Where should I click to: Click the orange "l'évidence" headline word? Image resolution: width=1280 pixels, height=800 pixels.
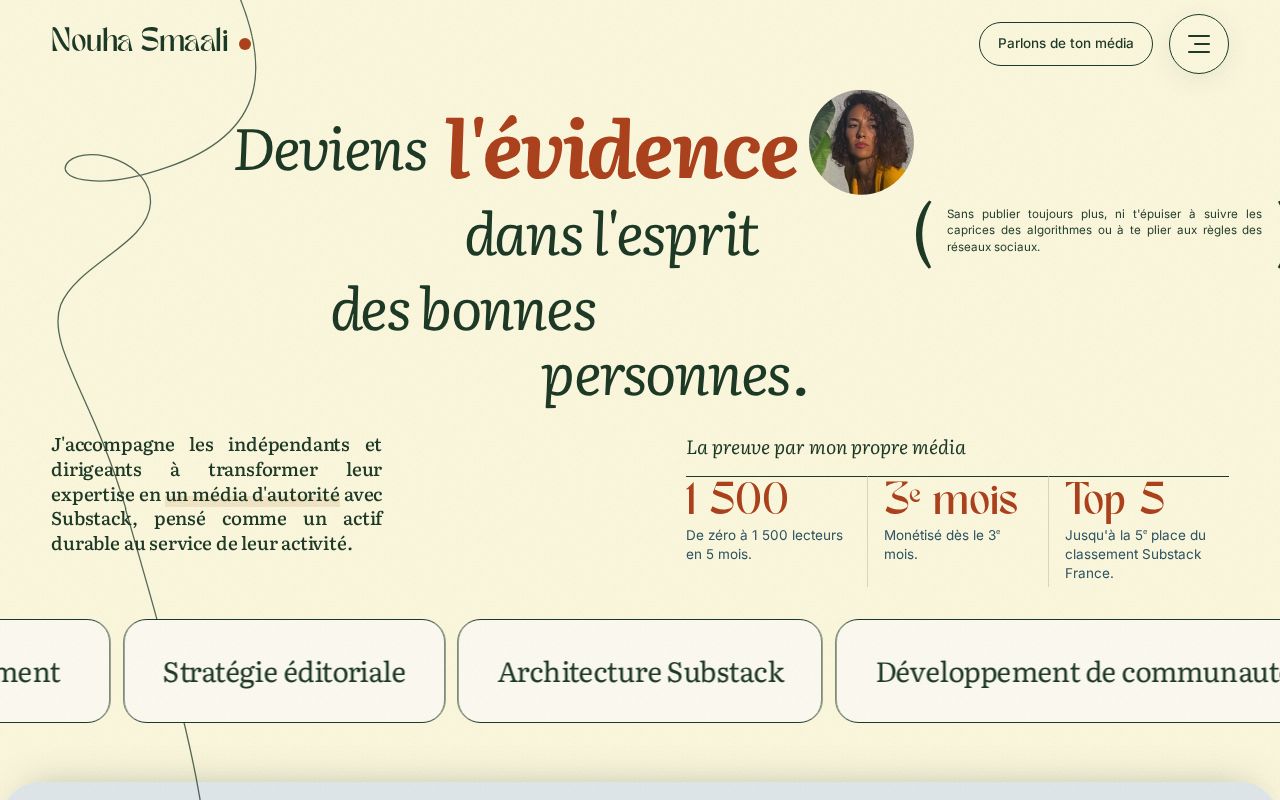coord(621,149)
